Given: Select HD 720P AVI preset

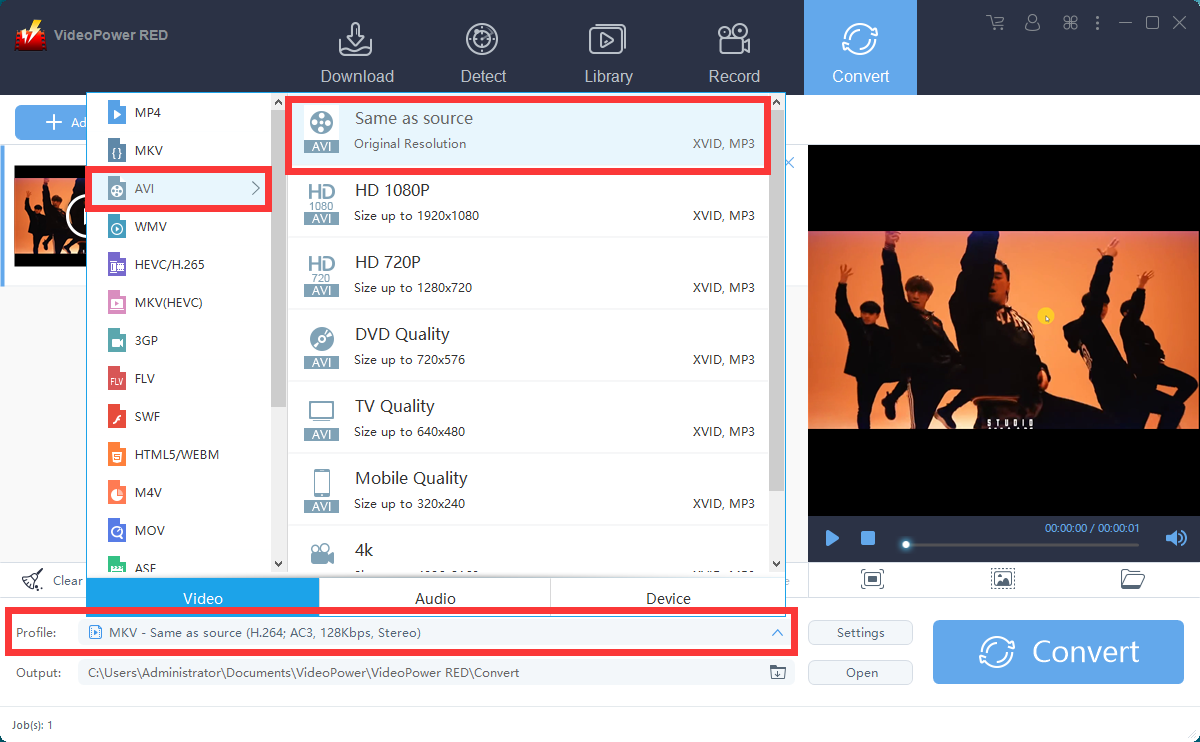Looking at the screenshot, I should (528, 274).
